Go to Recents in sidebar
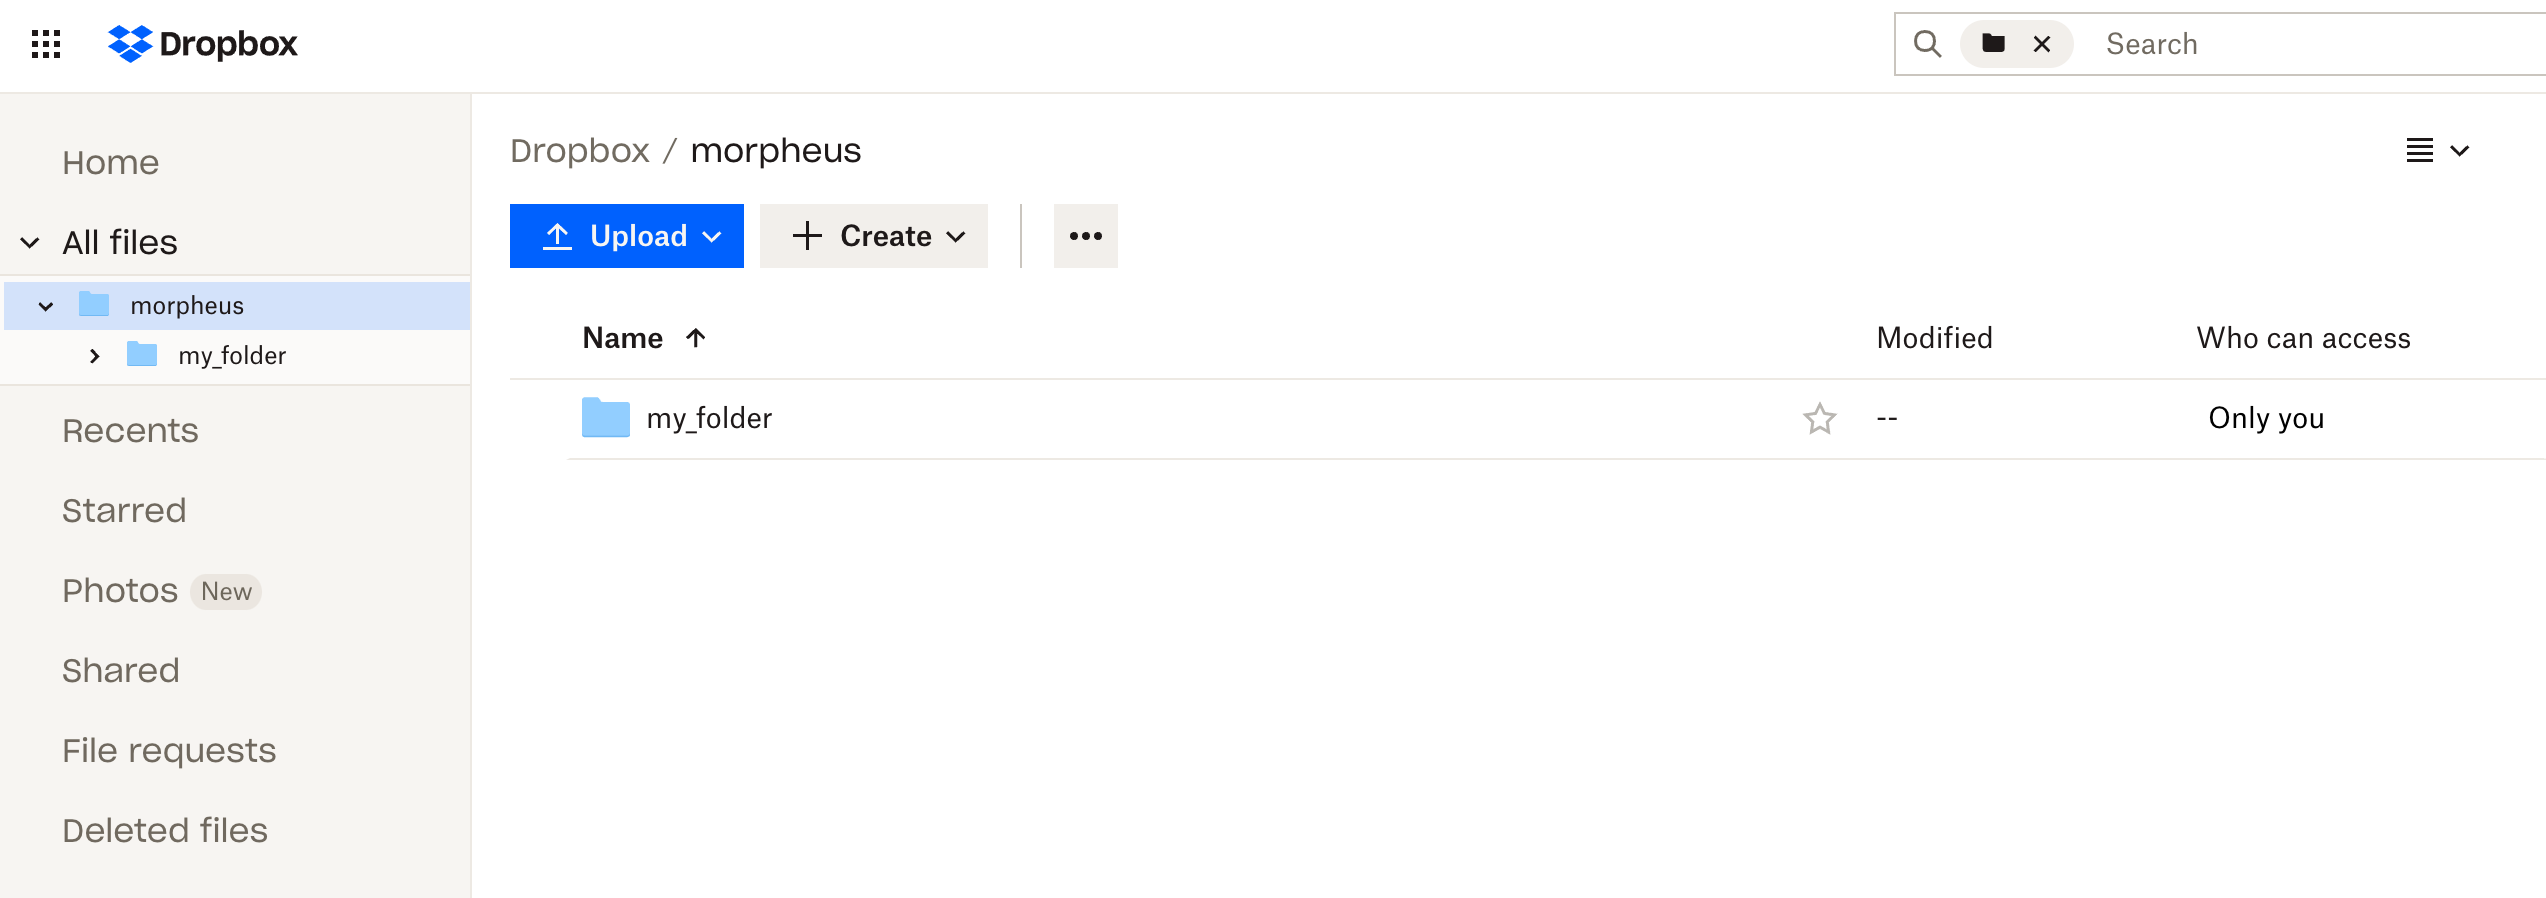The width and height of the screenshot is (2546, 898). coord(130,431)
